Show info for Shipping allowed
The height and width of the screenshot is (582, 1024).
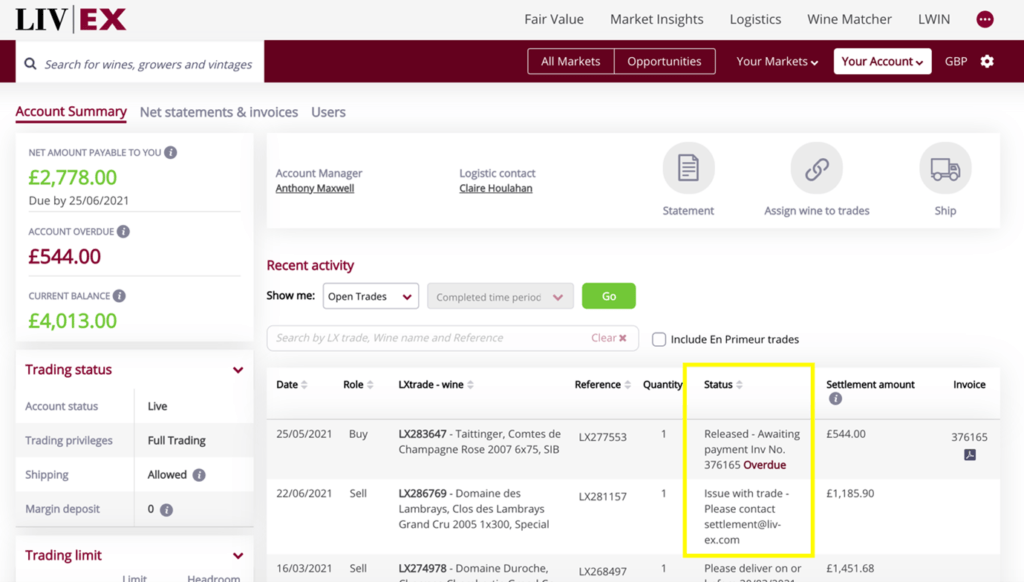point(199,475)
